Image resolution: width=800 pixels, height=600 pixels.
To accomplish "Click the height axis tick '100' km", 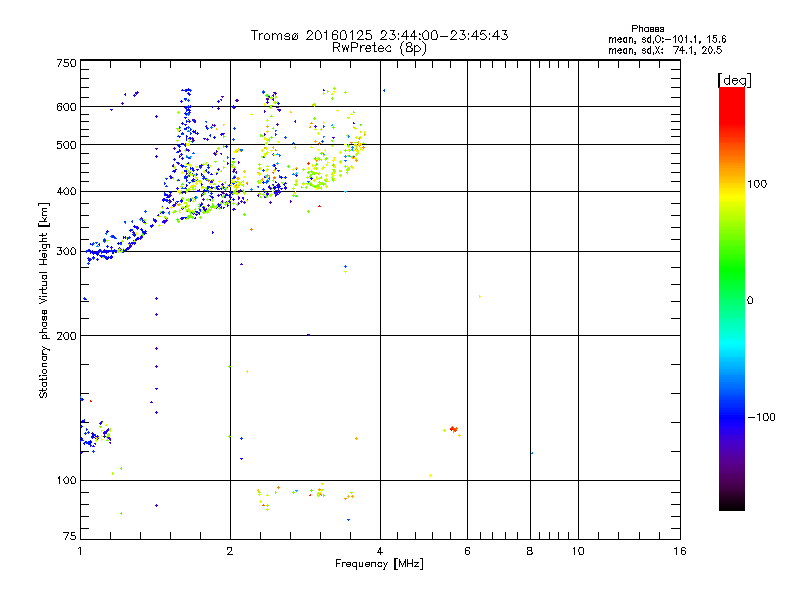I will (x=66, y=480).
